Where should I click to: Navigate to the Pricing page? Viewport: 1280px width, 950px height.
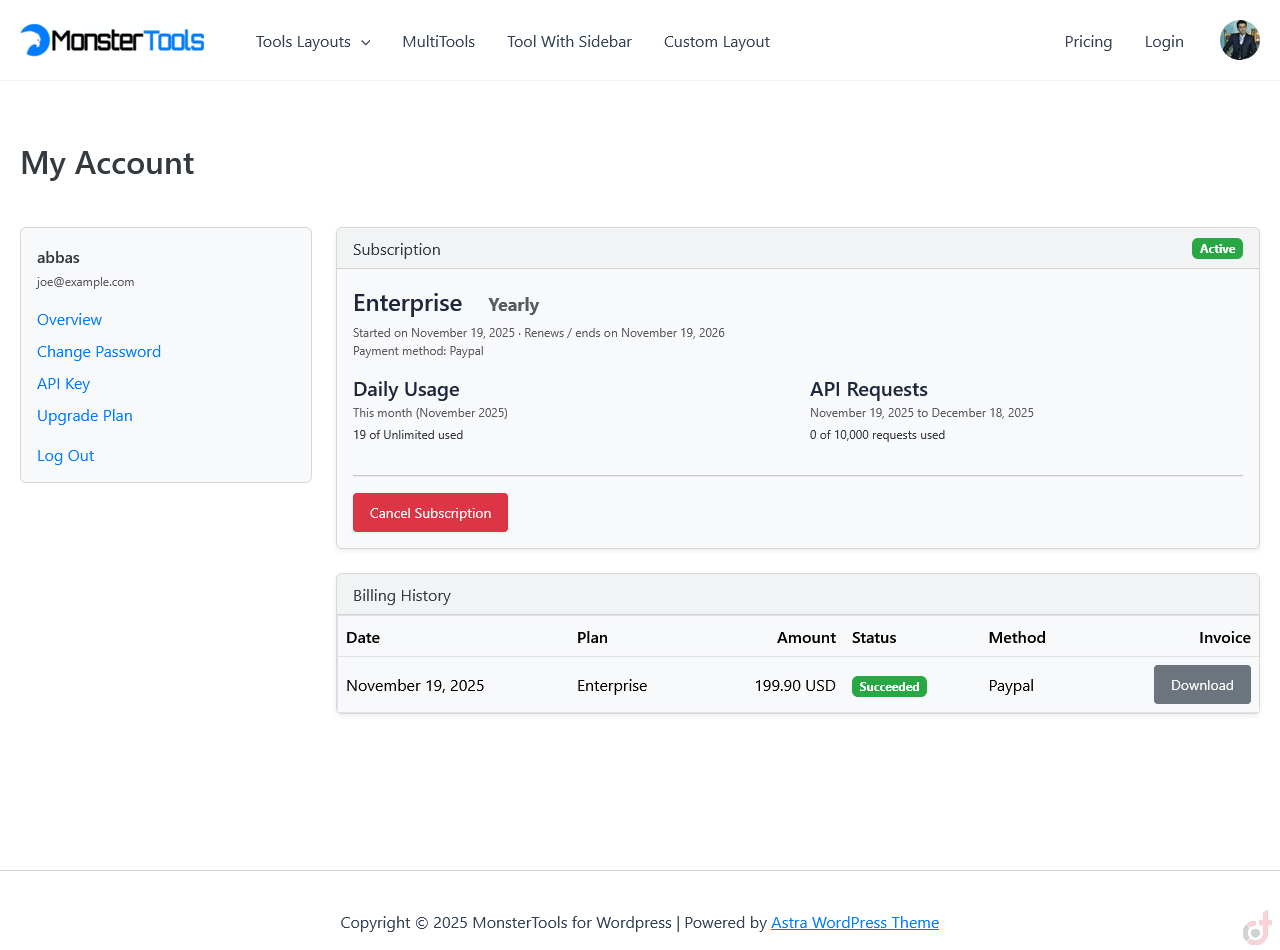1088,42
